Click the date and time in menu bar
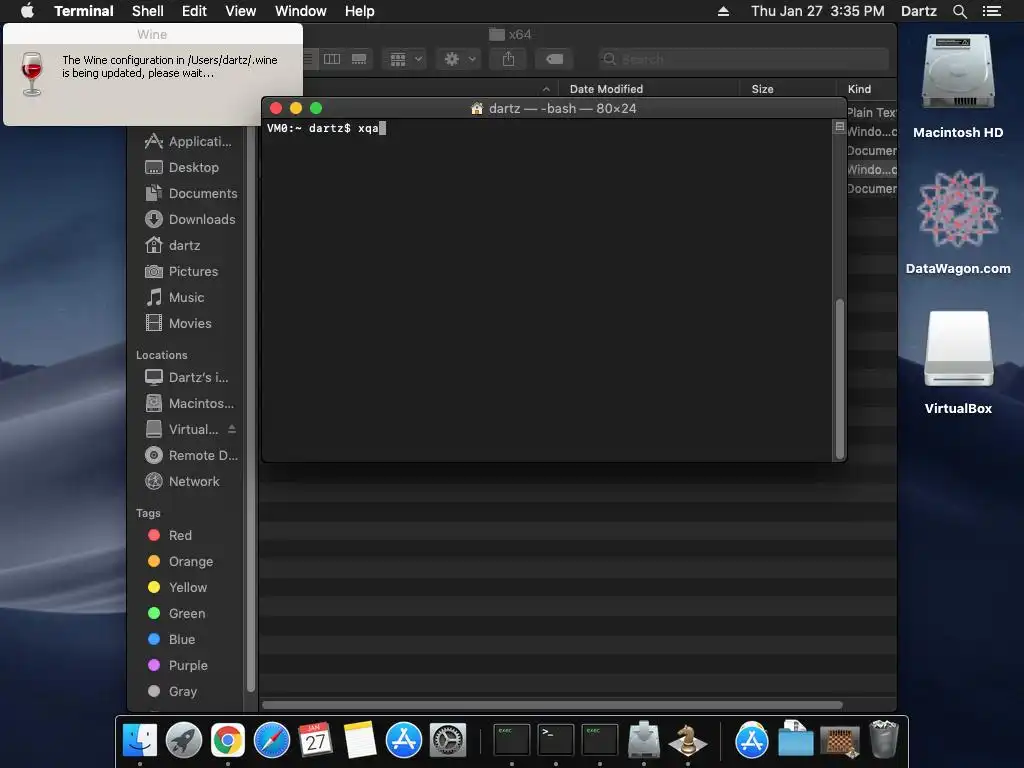This screenshot has height=768, width=1024. pos(818,11)
